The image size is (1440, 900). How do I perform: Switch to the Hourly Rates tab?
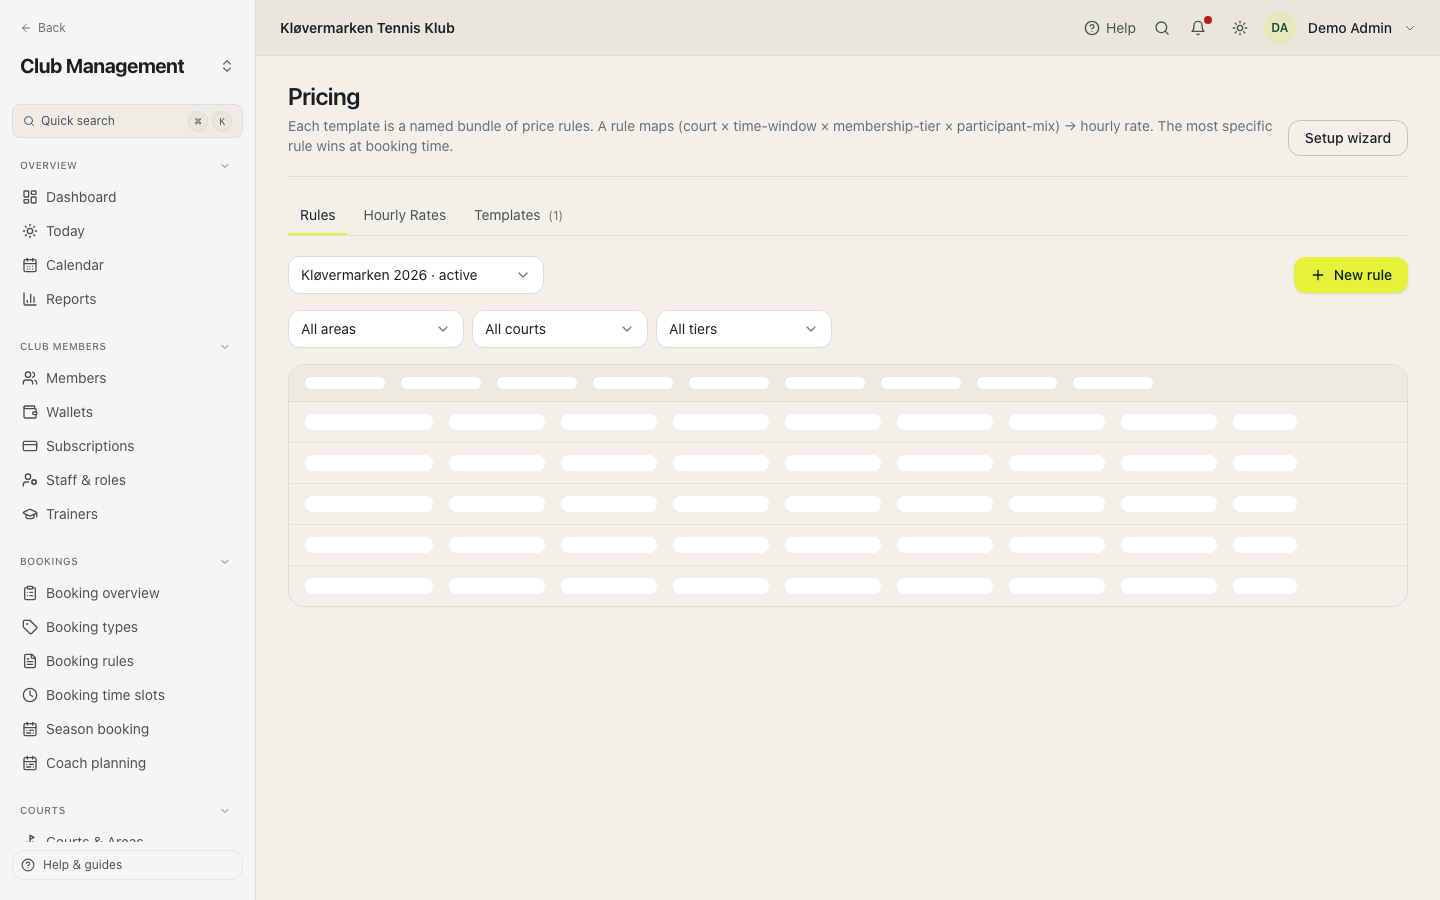[x=405, y=215]
